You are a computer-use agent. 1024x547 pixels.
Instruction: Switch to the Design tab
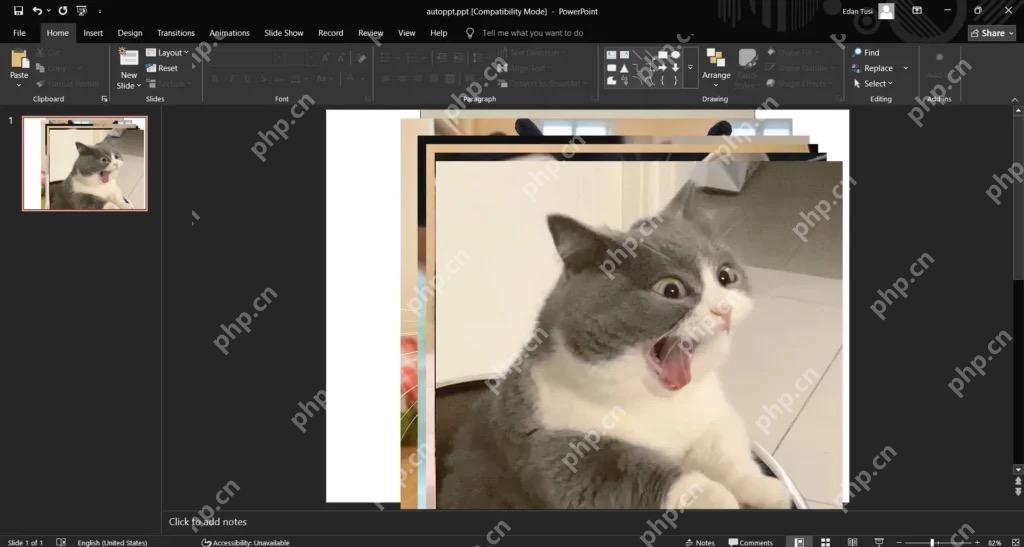pyautogui.click(x=130, y=33)
